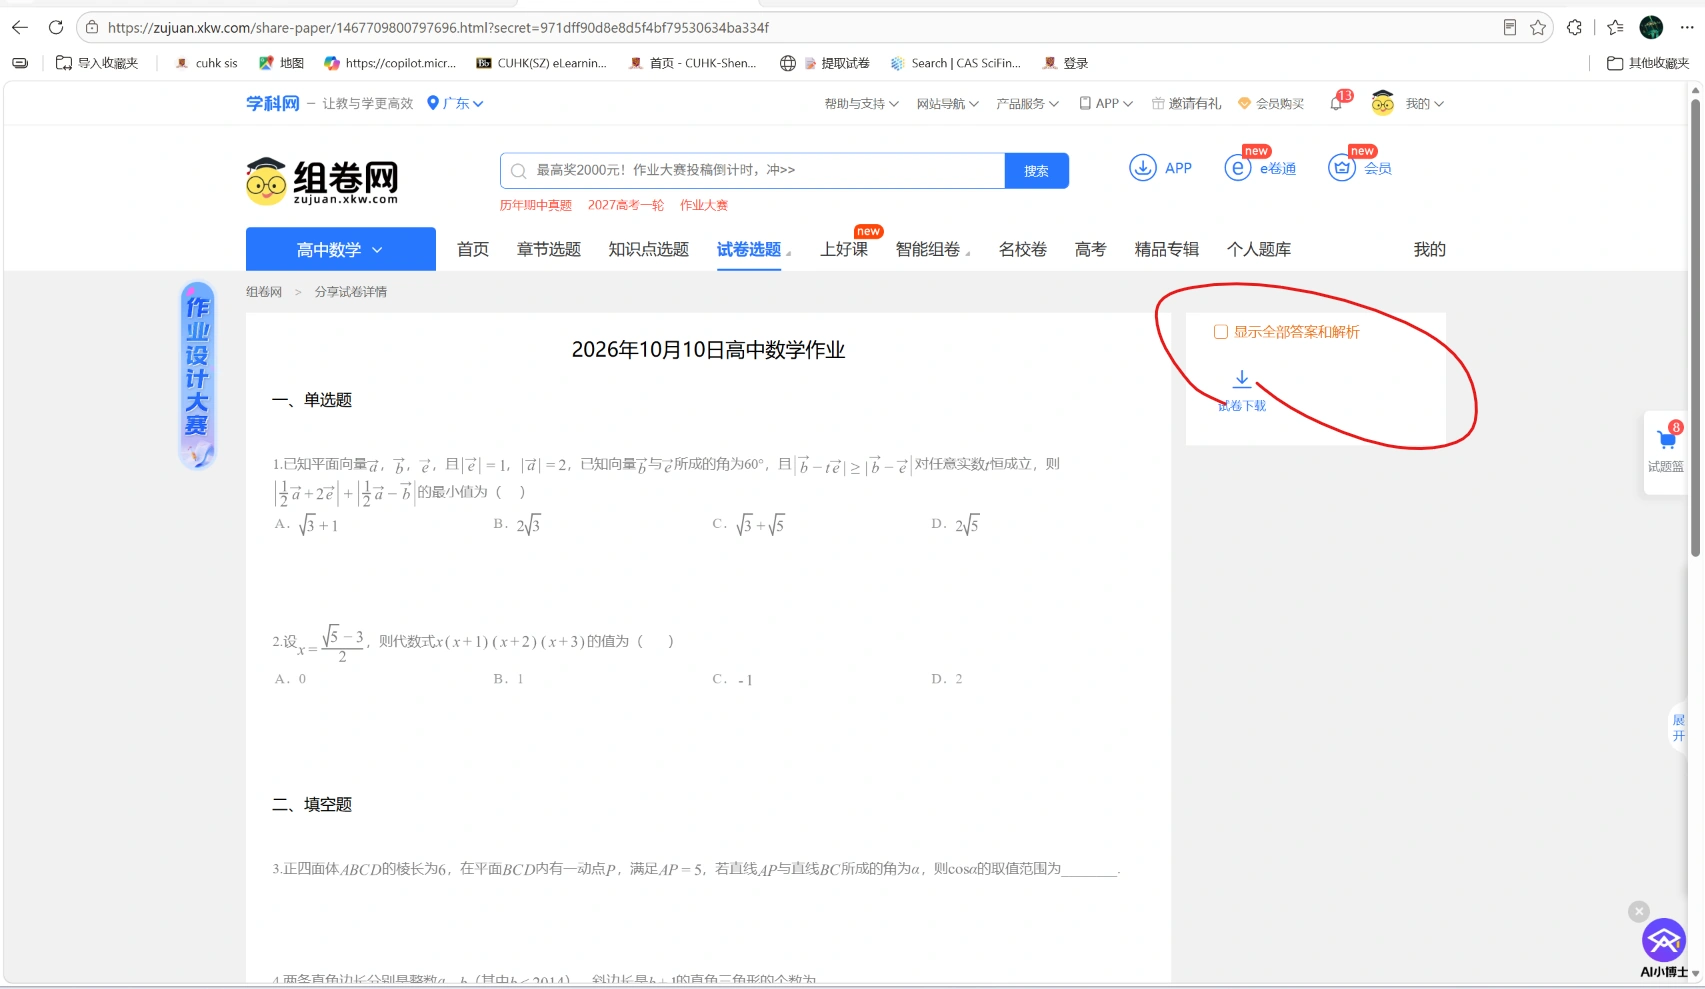
Task: Open the 邀请有礼 link
Action: [1186, 103]
